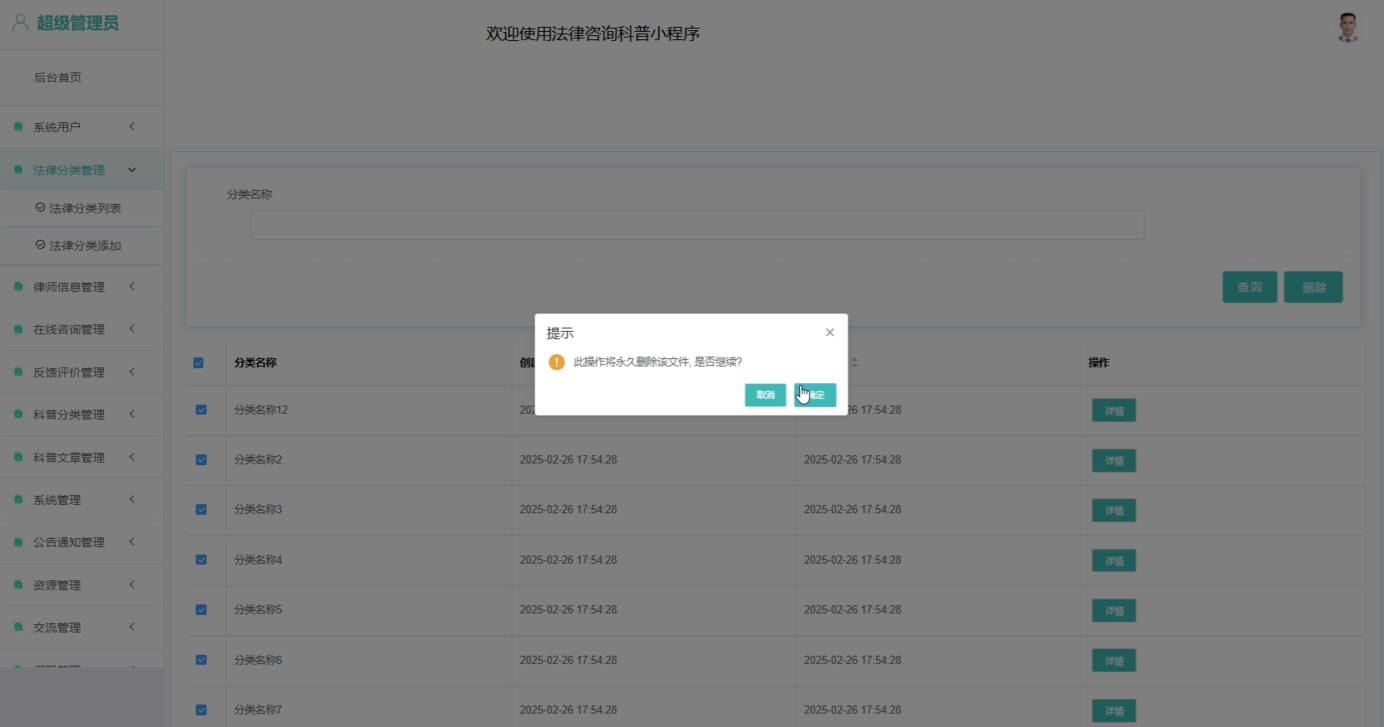
Task: Open the admin avatar in the top-right corner
Action: click(1348, 28)
